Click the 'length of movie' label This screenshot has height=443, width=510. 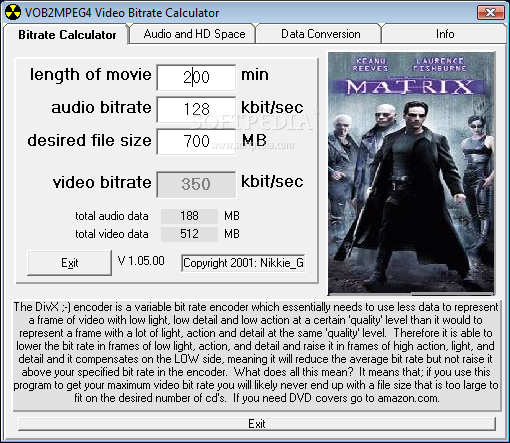[90, 75]
